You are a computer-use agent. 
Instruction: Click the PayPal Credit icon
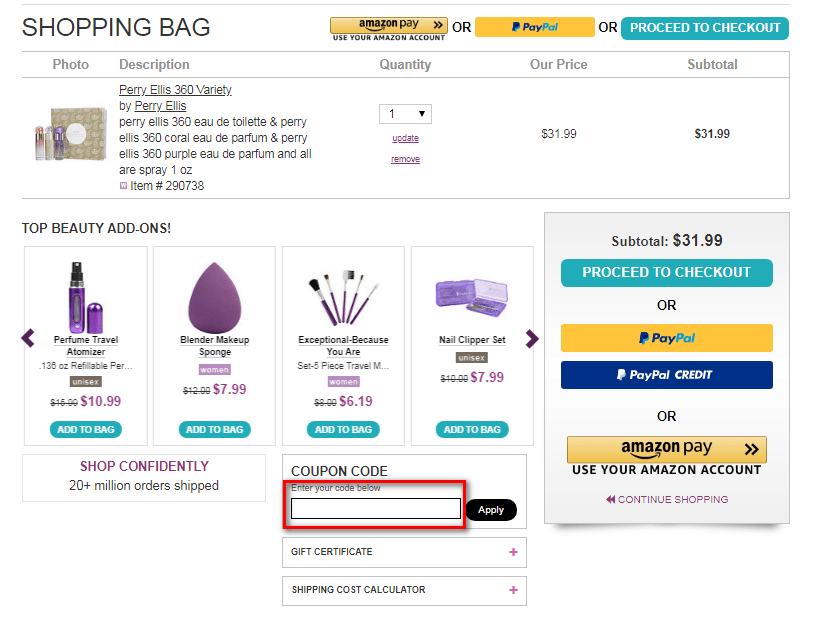point(666,375)
